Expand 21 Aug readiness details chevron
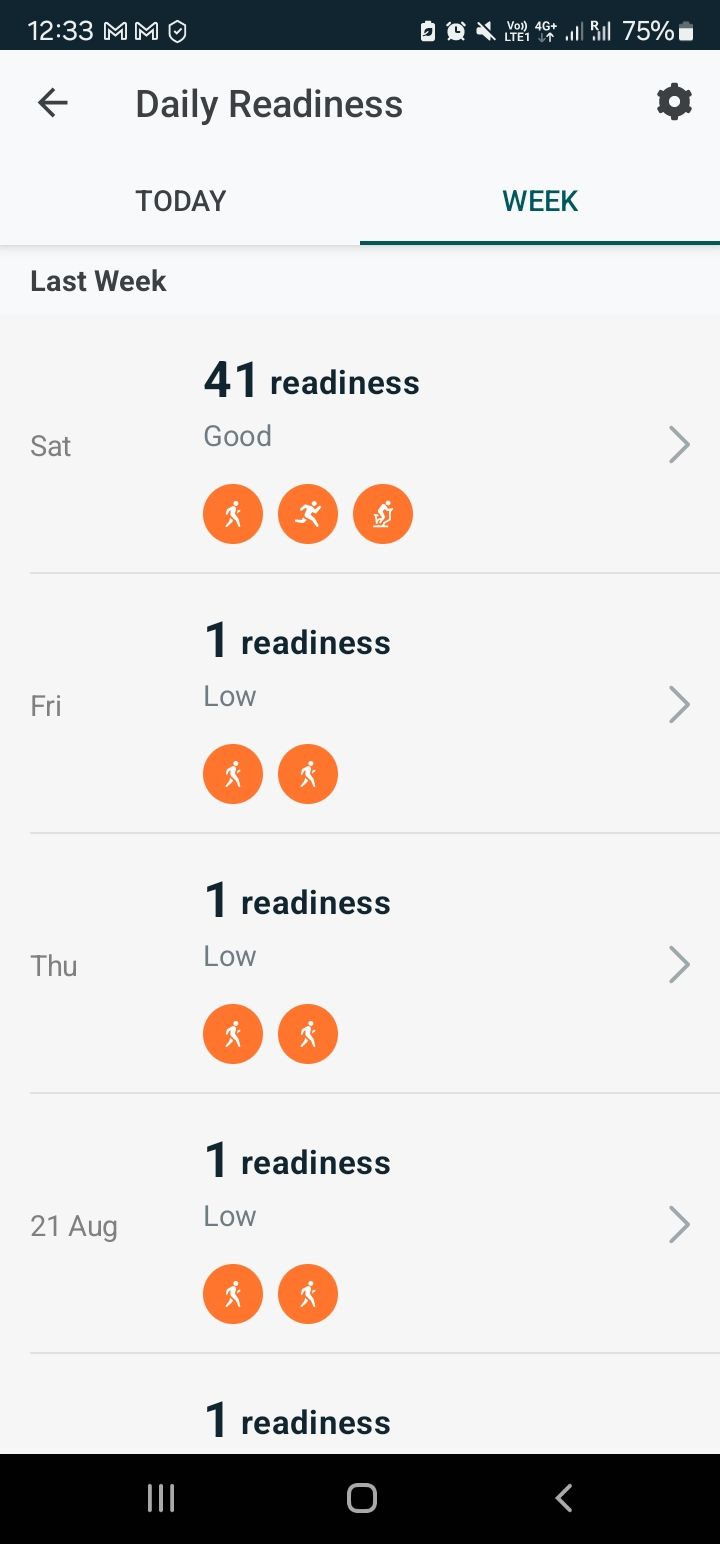Viewport: 720px width, 1544px height. [679, 1225]
